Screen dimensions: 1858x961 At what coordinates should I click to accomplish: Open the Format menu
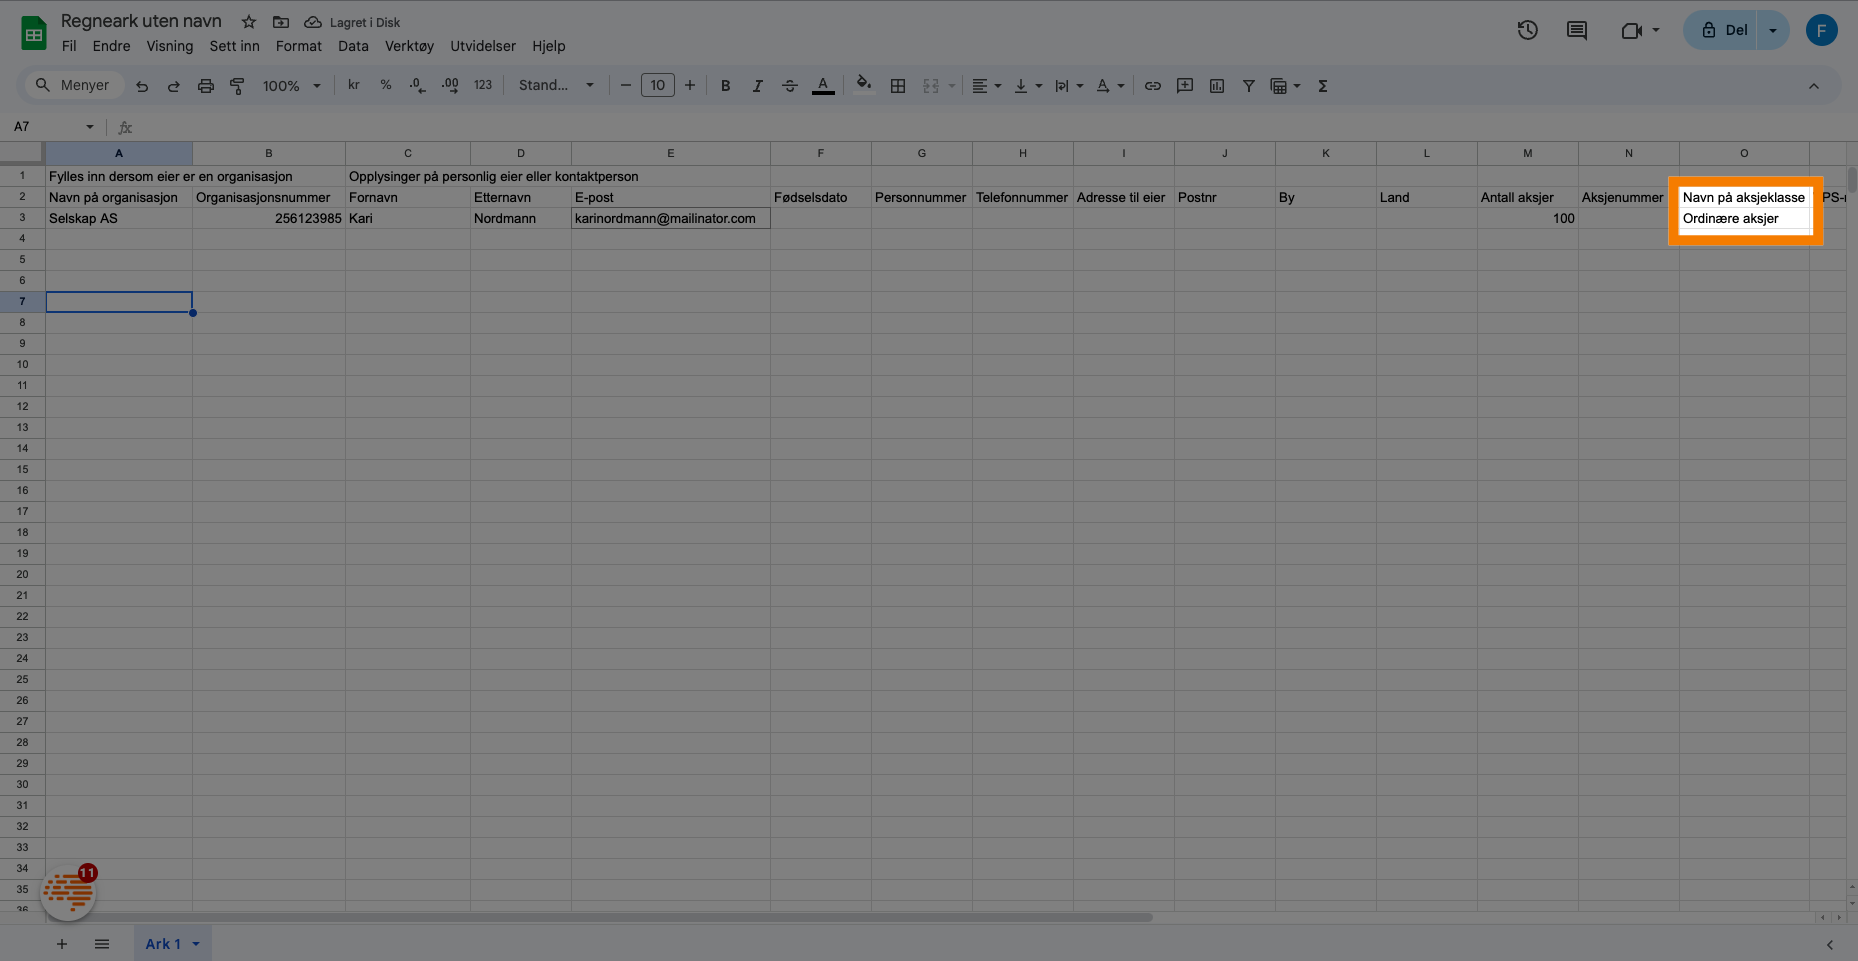pos(299,46)
